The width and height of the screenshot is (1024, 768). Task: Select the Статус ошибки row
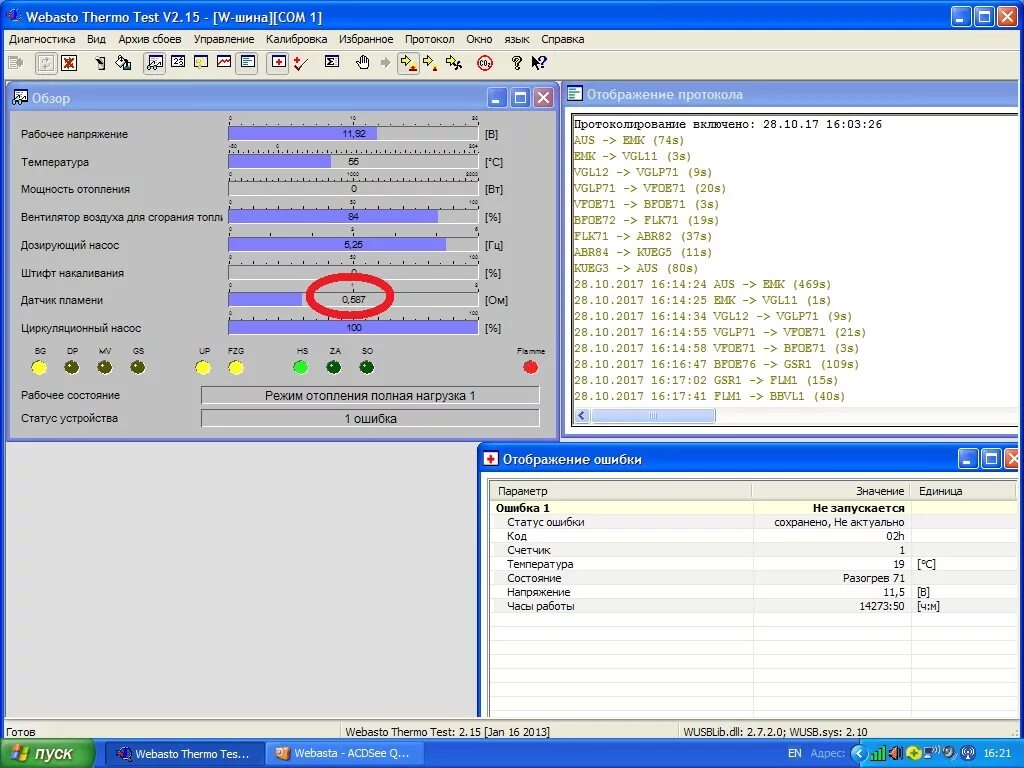(x=753, y=522)
